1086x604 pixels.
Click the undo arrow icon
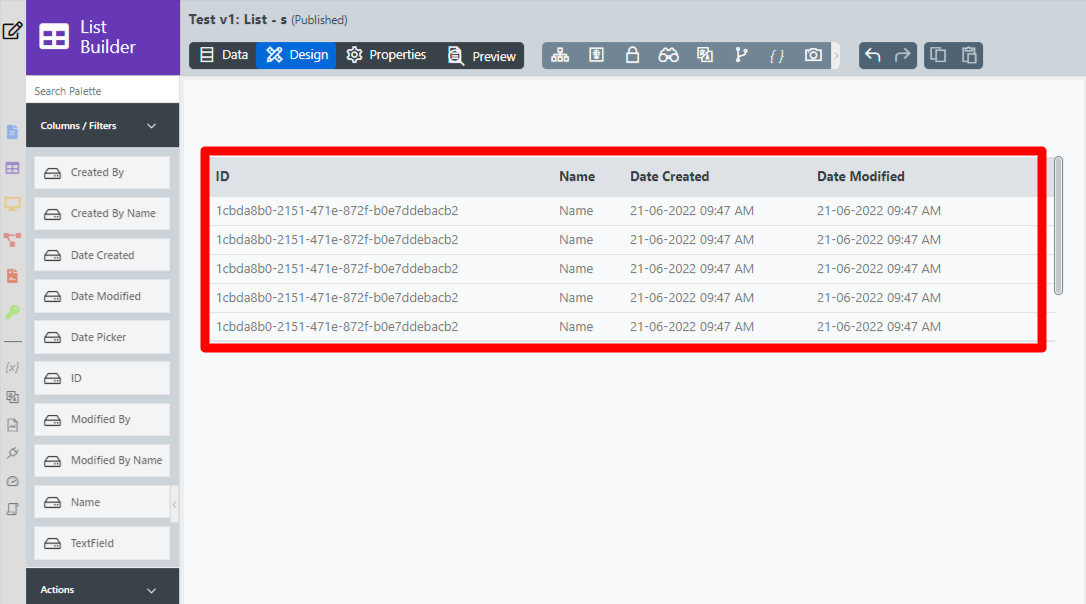873,55
